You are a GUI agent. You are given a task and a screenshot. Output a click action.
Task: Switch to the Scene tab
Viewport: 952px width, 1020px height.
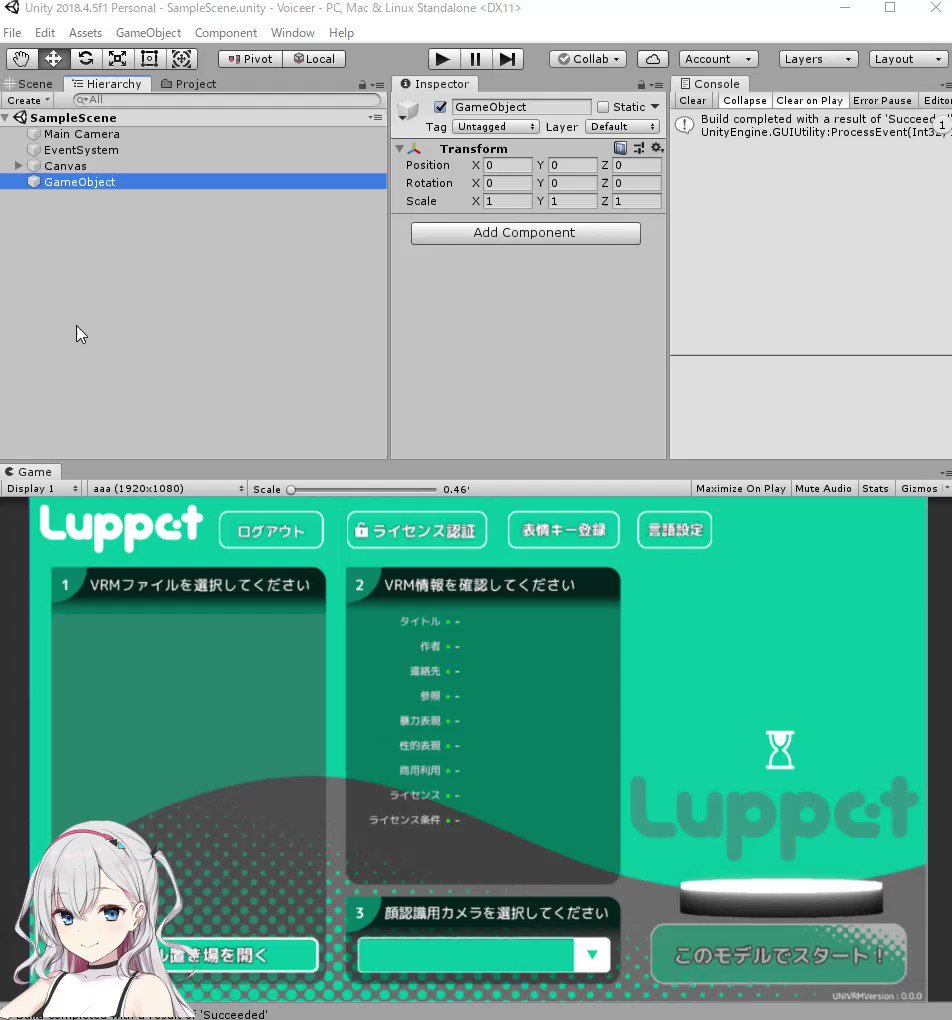[x=29, y=85]
